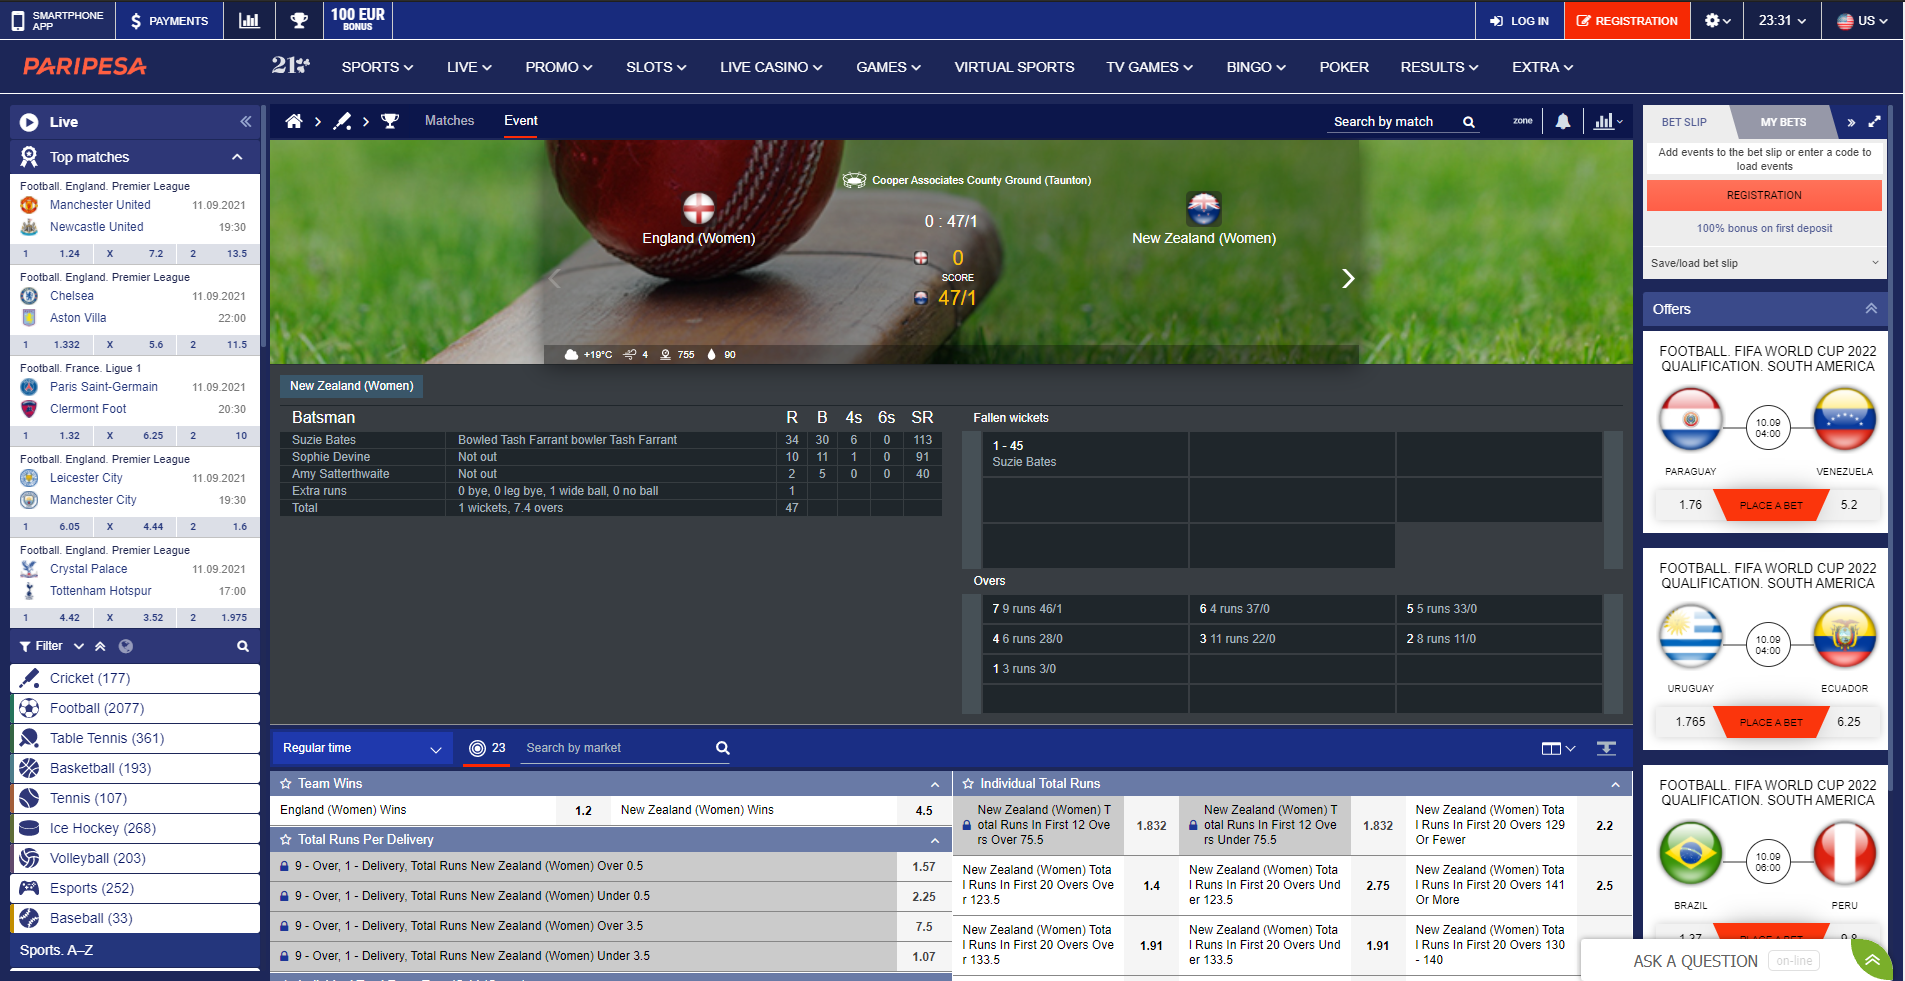Open the 100 EUR bonus offer
1905x981 pixels.
357,19
